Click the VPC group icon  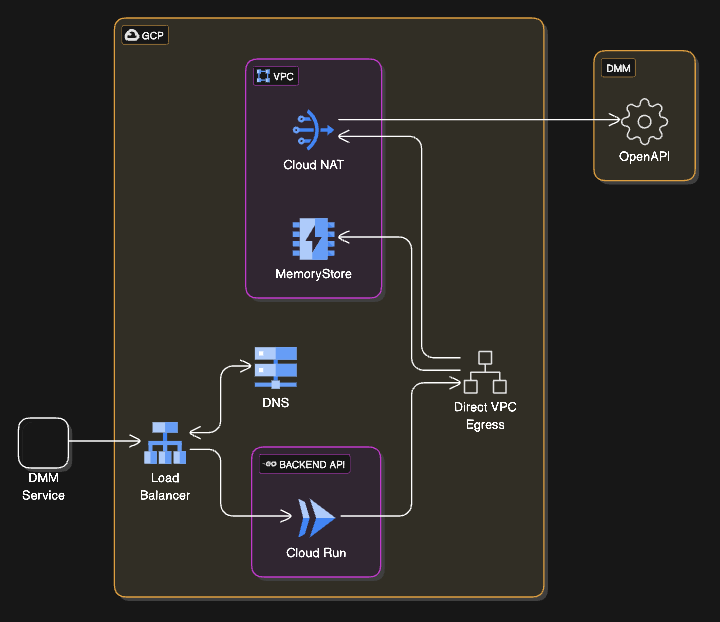[263, 76]
